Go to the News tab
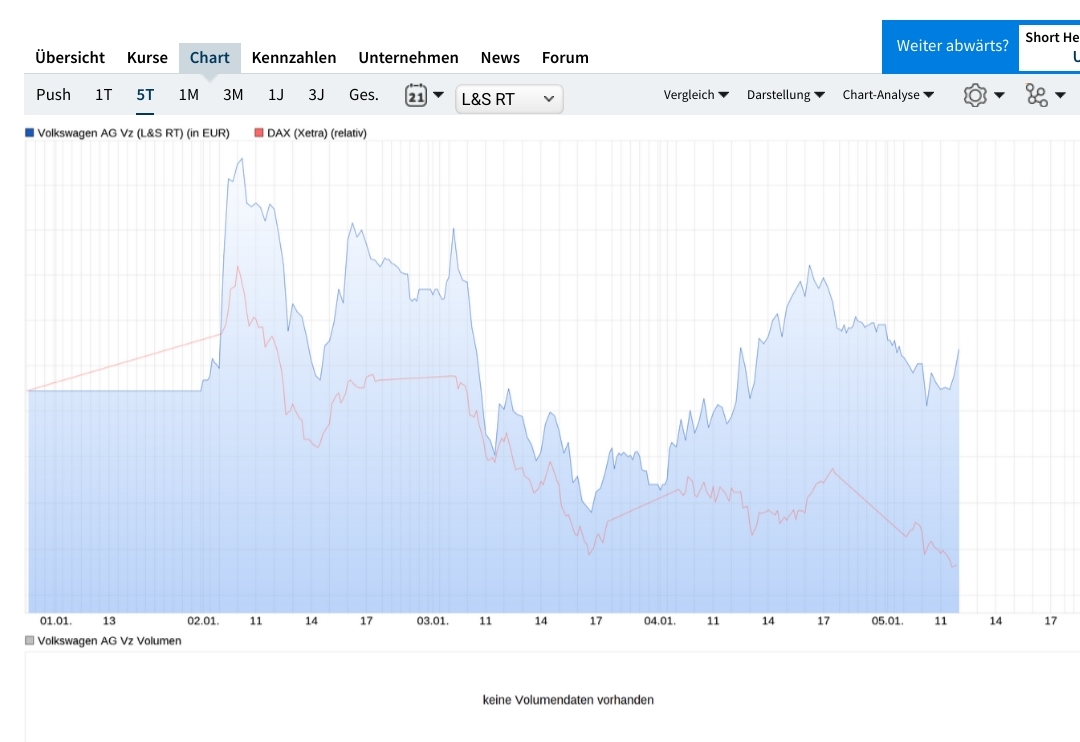 click(x=500, y=58)
